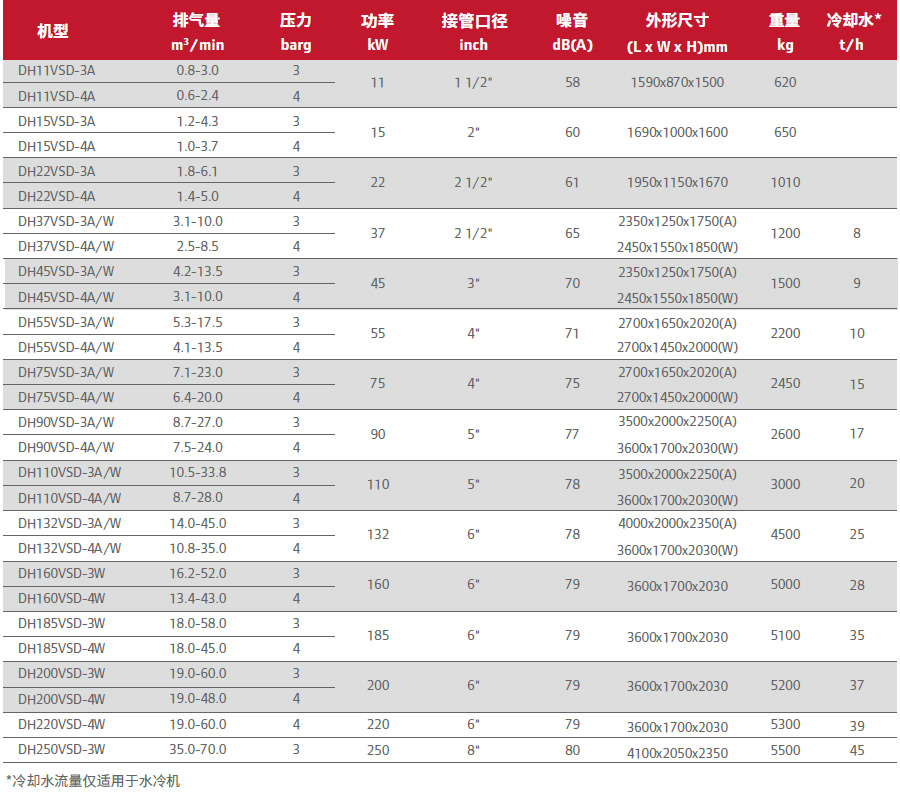Click the 机型 column header
The height and width of the screenshot is (798, 900).
tap(53, 32)
